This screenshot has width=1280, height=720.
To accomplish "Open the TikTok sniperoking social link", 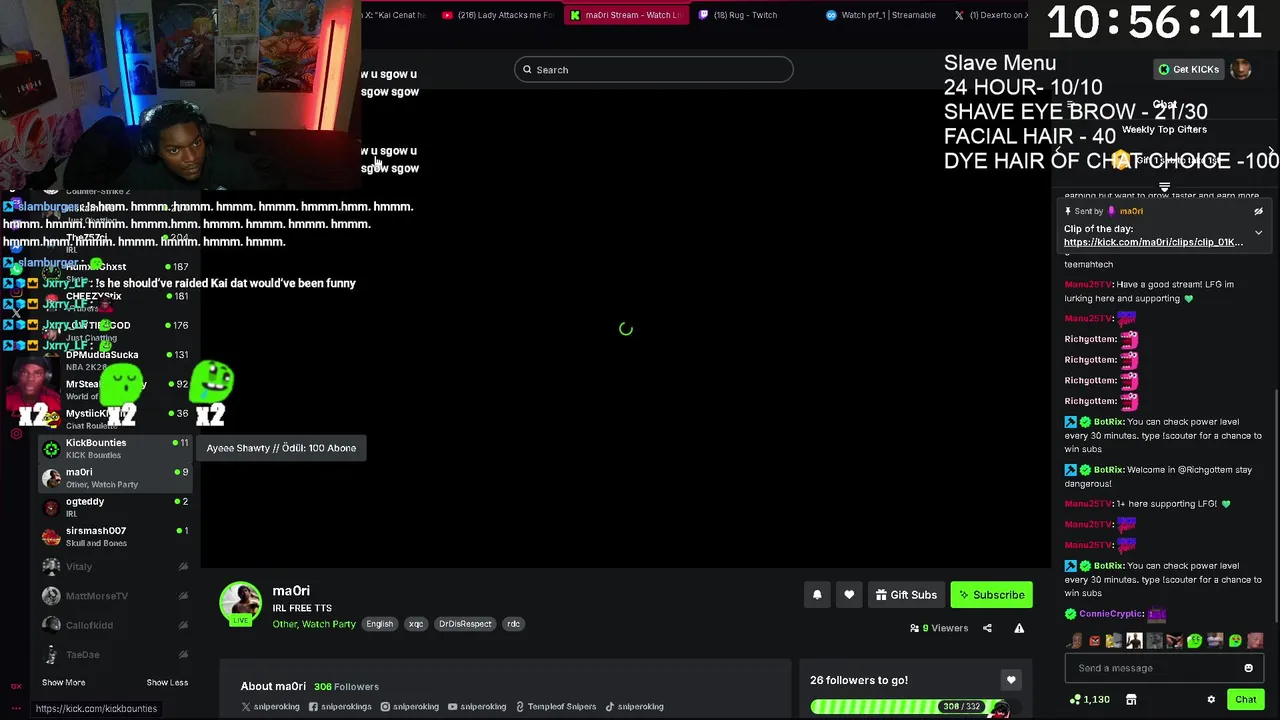I will (x=634, y=707).
